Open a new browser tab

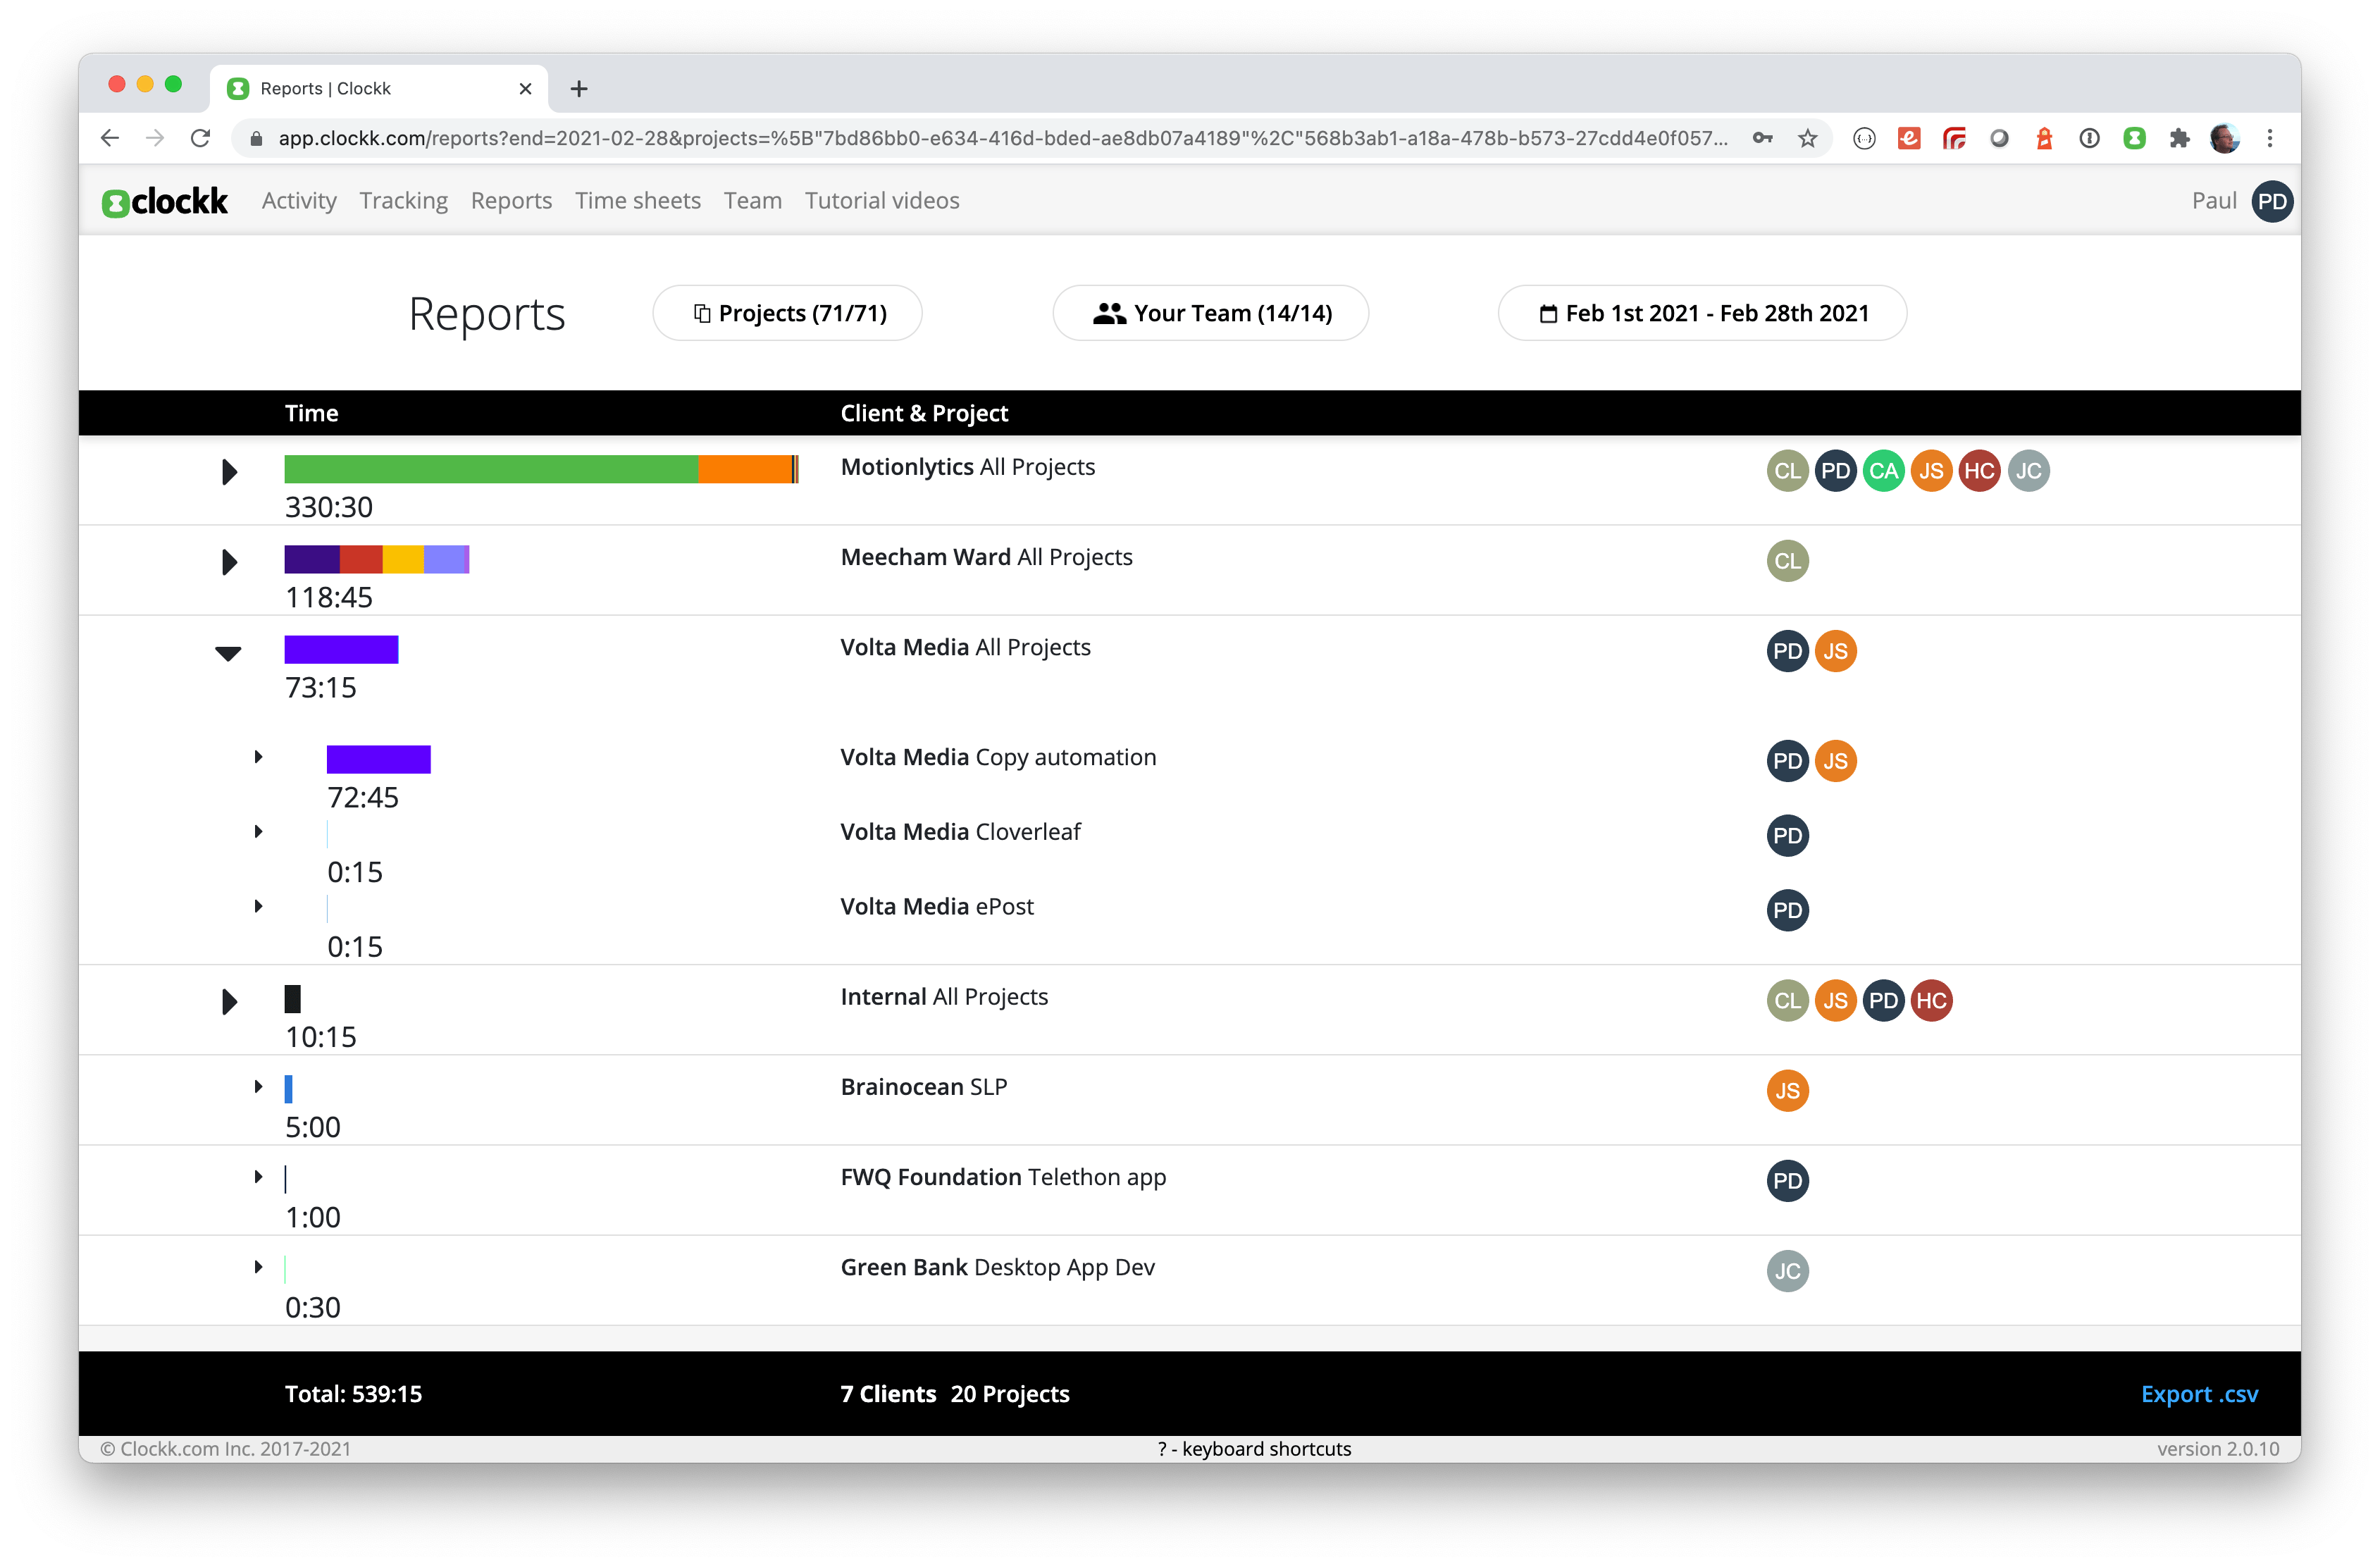click(x=578, y=89)
